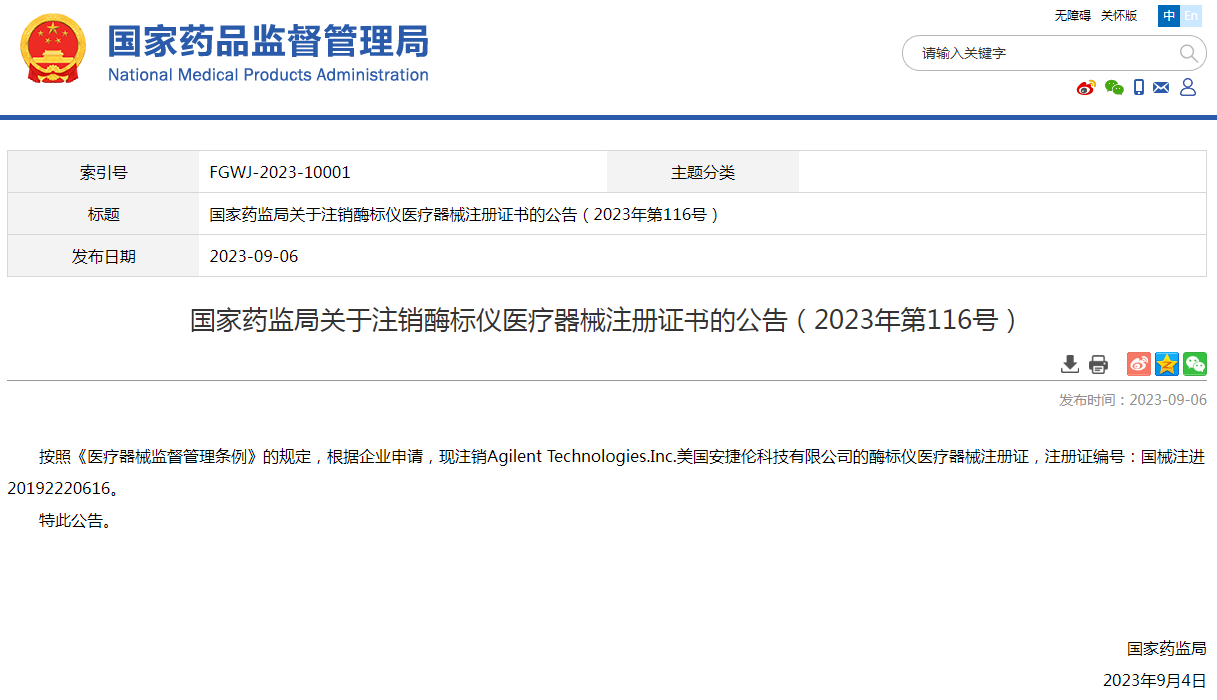Click the date 2023年9月4日
Screen dimensions: 1217x700
1155,680
